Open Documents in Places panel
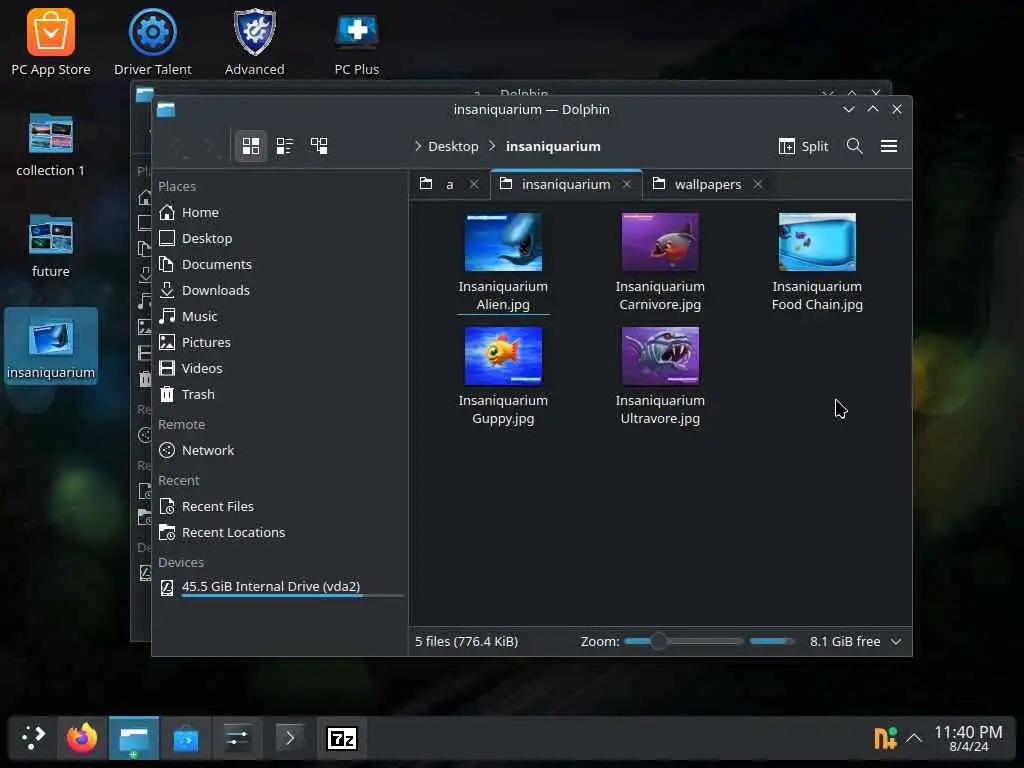The image size is (1024, 768). pos(281,264)
